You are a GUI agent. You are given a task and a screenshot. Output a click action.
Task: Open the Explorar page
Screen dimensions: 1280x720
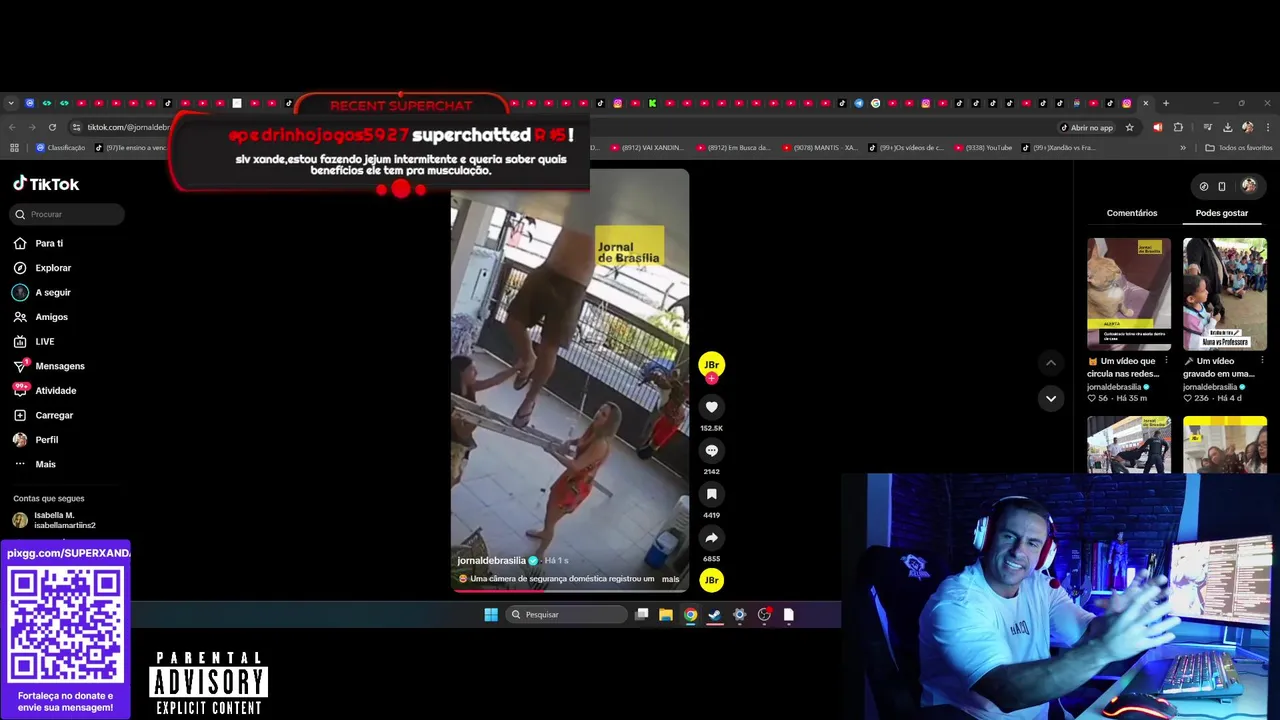(x=42, y=268)
